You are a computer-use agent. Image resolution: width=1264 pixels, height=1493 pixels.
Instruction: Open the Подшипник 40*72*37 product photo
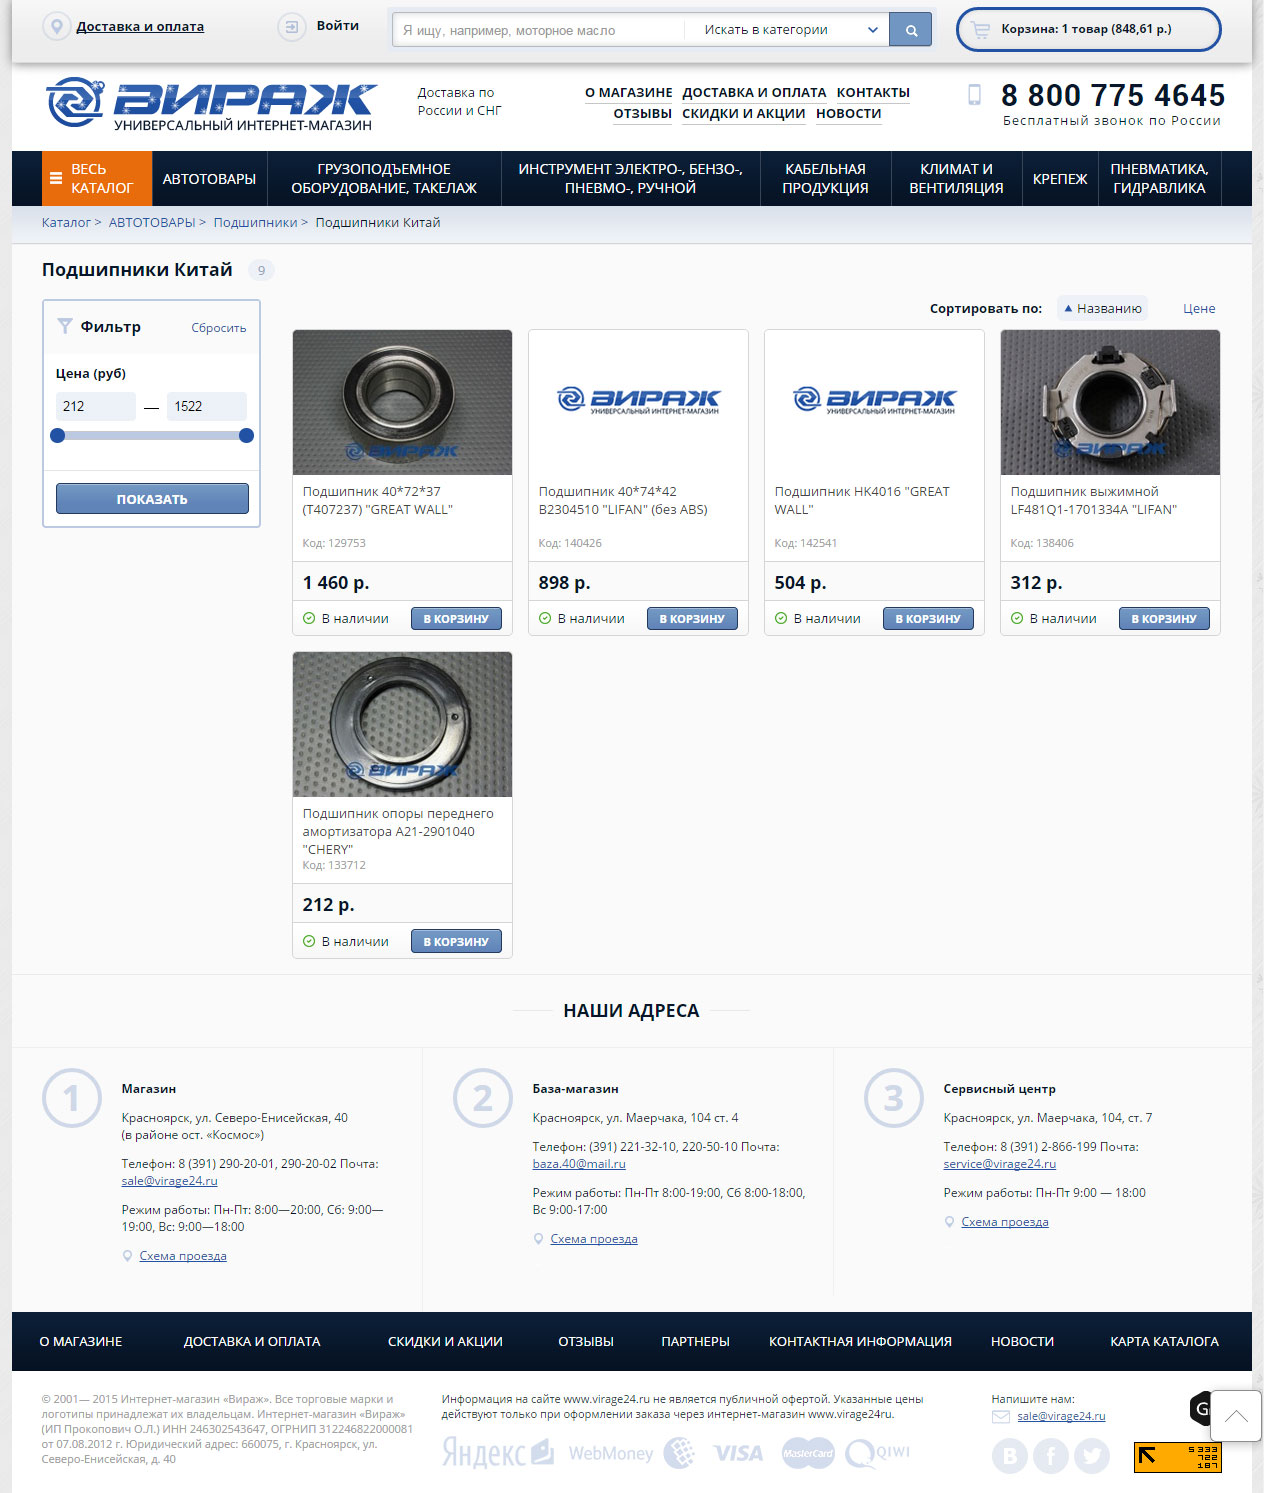tap(402, 402)
